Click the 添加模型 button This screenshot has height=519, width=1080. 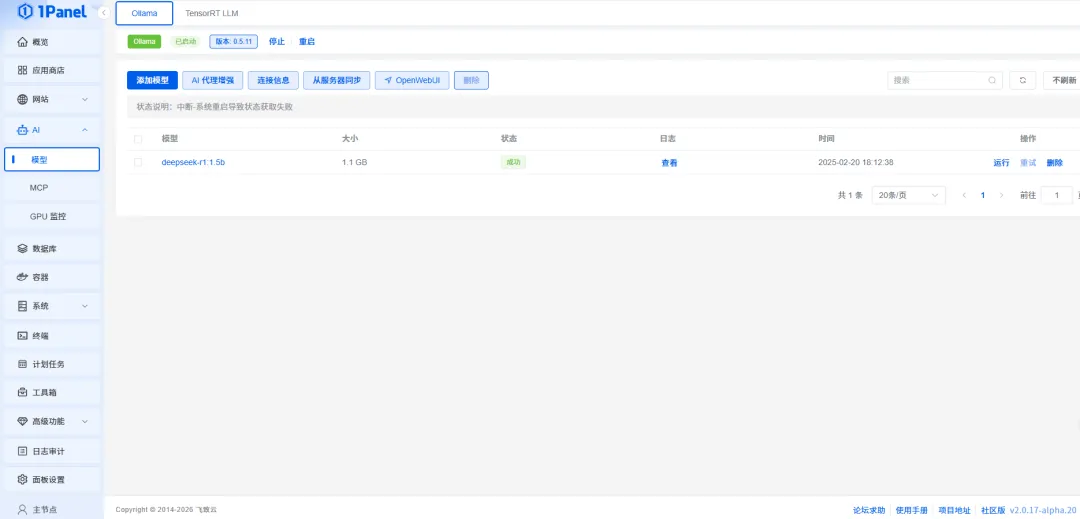coord(152,81)
